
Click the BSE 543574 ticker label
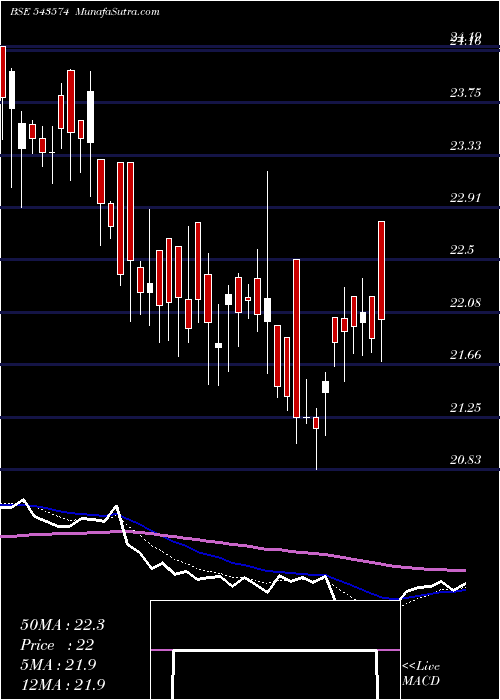point(39,12)
